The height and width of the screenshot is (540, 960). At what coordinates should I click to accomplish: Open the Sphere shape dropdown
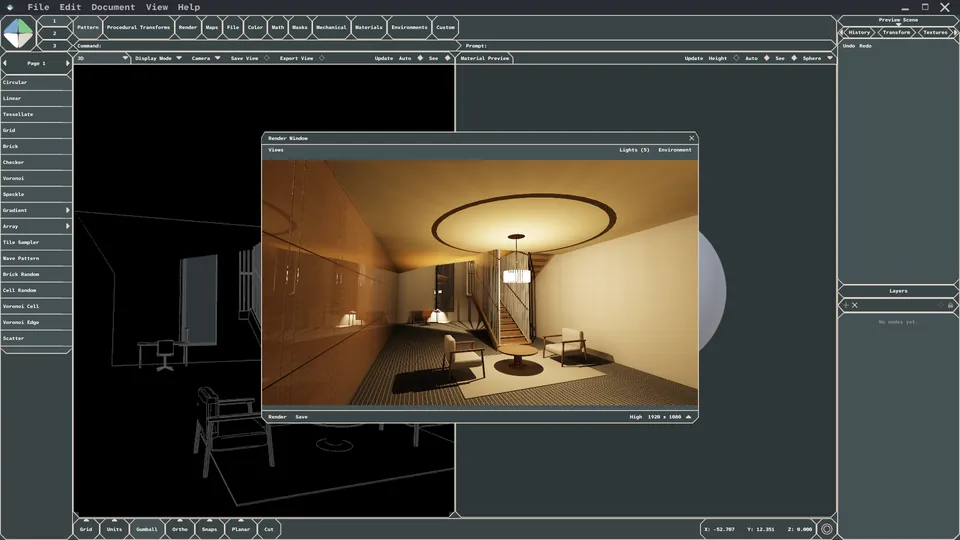click(830, 58)
